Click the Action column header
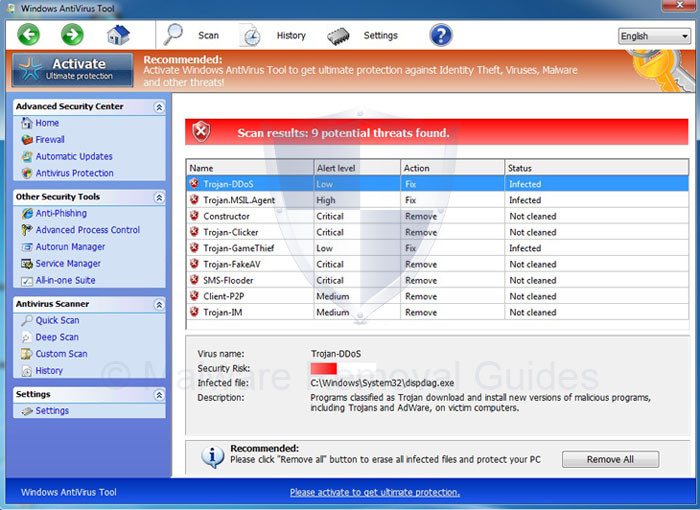 point(453,168)
